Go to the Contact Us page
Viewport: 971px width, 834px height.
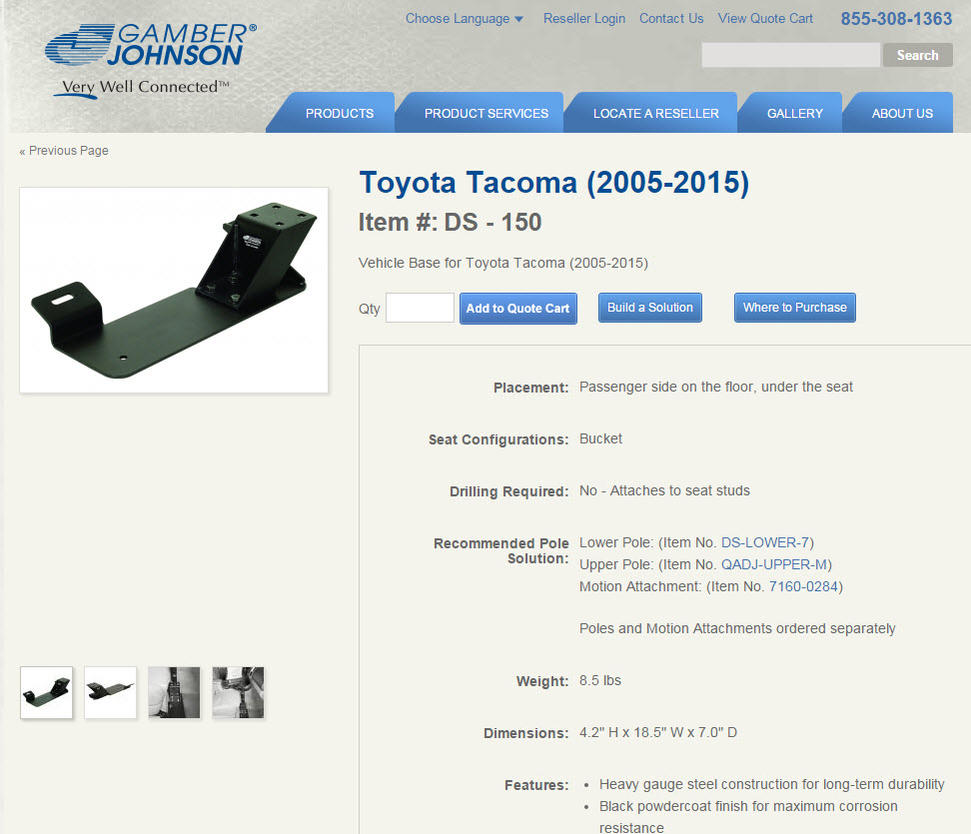(x=671, y=19)
